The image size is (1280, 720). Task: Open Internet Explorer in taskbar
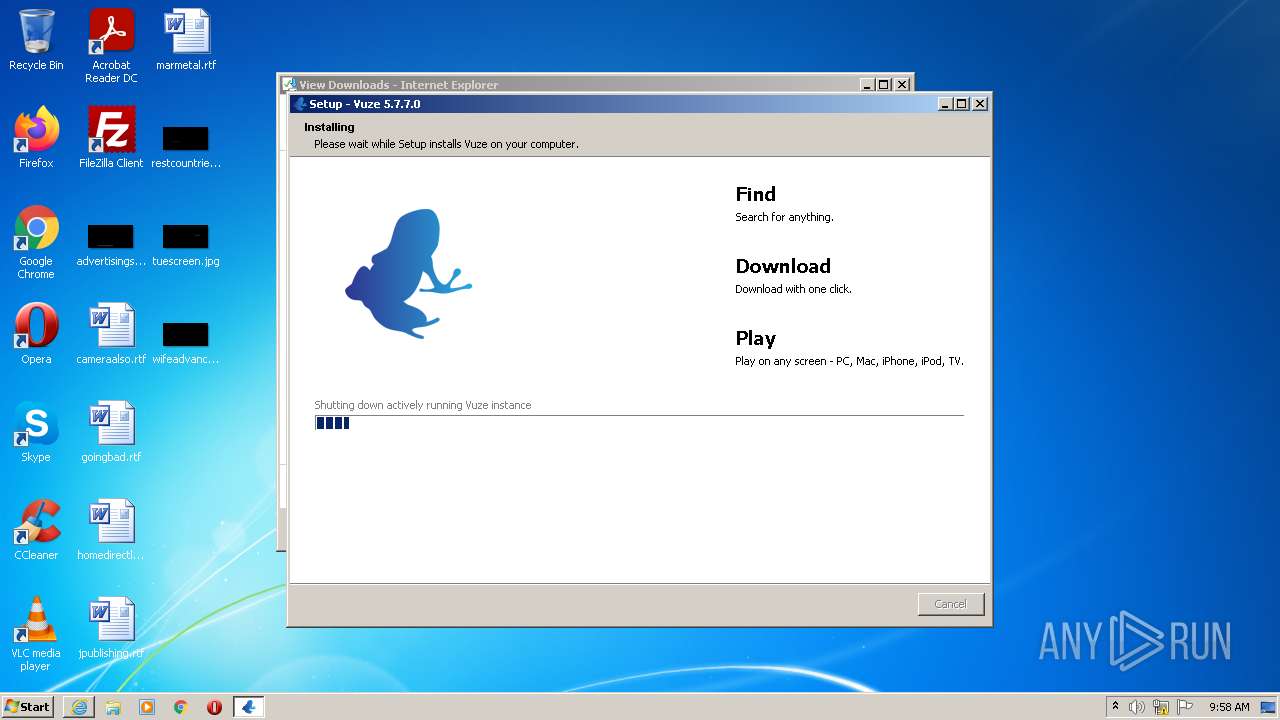pos(79,707)
